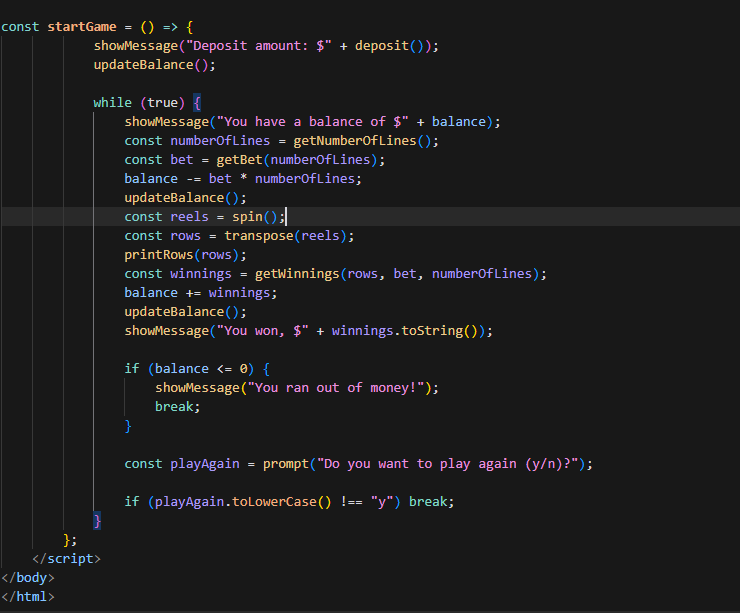Click the getWinnings function call
The height and width of the screenshot is (613, 740).
pyautogui.click(x=297, y=274)
